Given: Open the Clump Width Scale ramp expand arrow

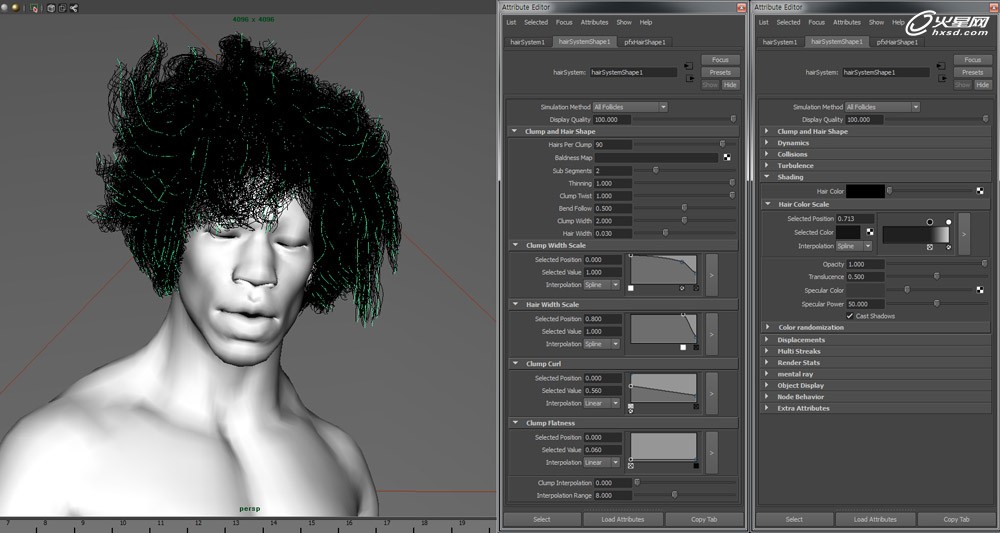Looking at the screenshot, I should click(x=711, y=273).
